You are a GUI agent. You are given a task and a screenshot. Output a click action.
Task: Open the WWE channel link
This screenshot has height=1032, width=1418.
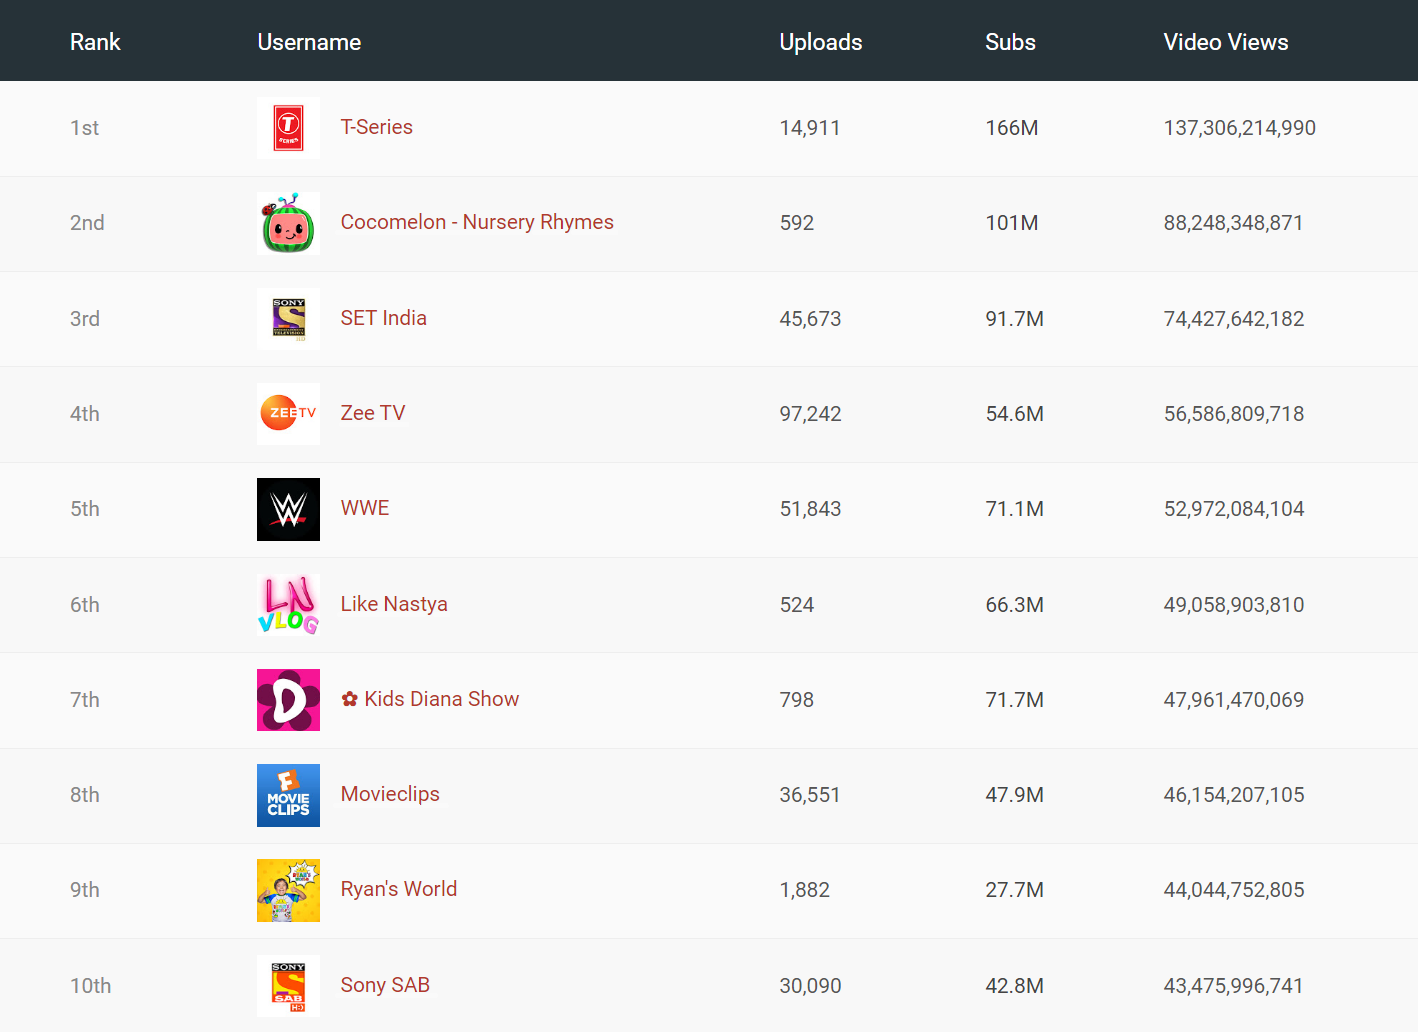pyautogui.click(x=364, y=508)
